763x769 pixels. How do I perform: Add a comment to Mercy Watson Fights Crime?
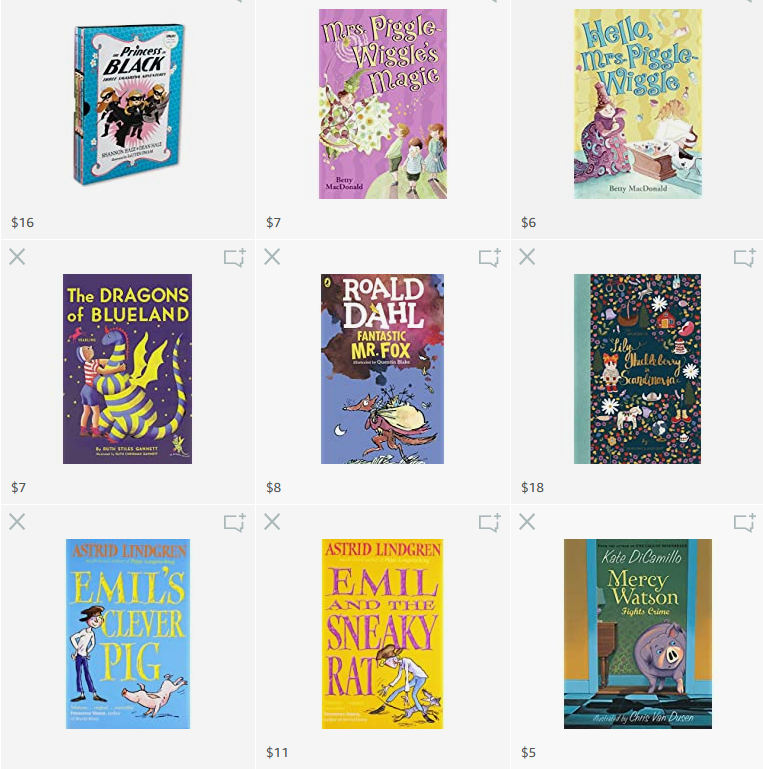745,523
